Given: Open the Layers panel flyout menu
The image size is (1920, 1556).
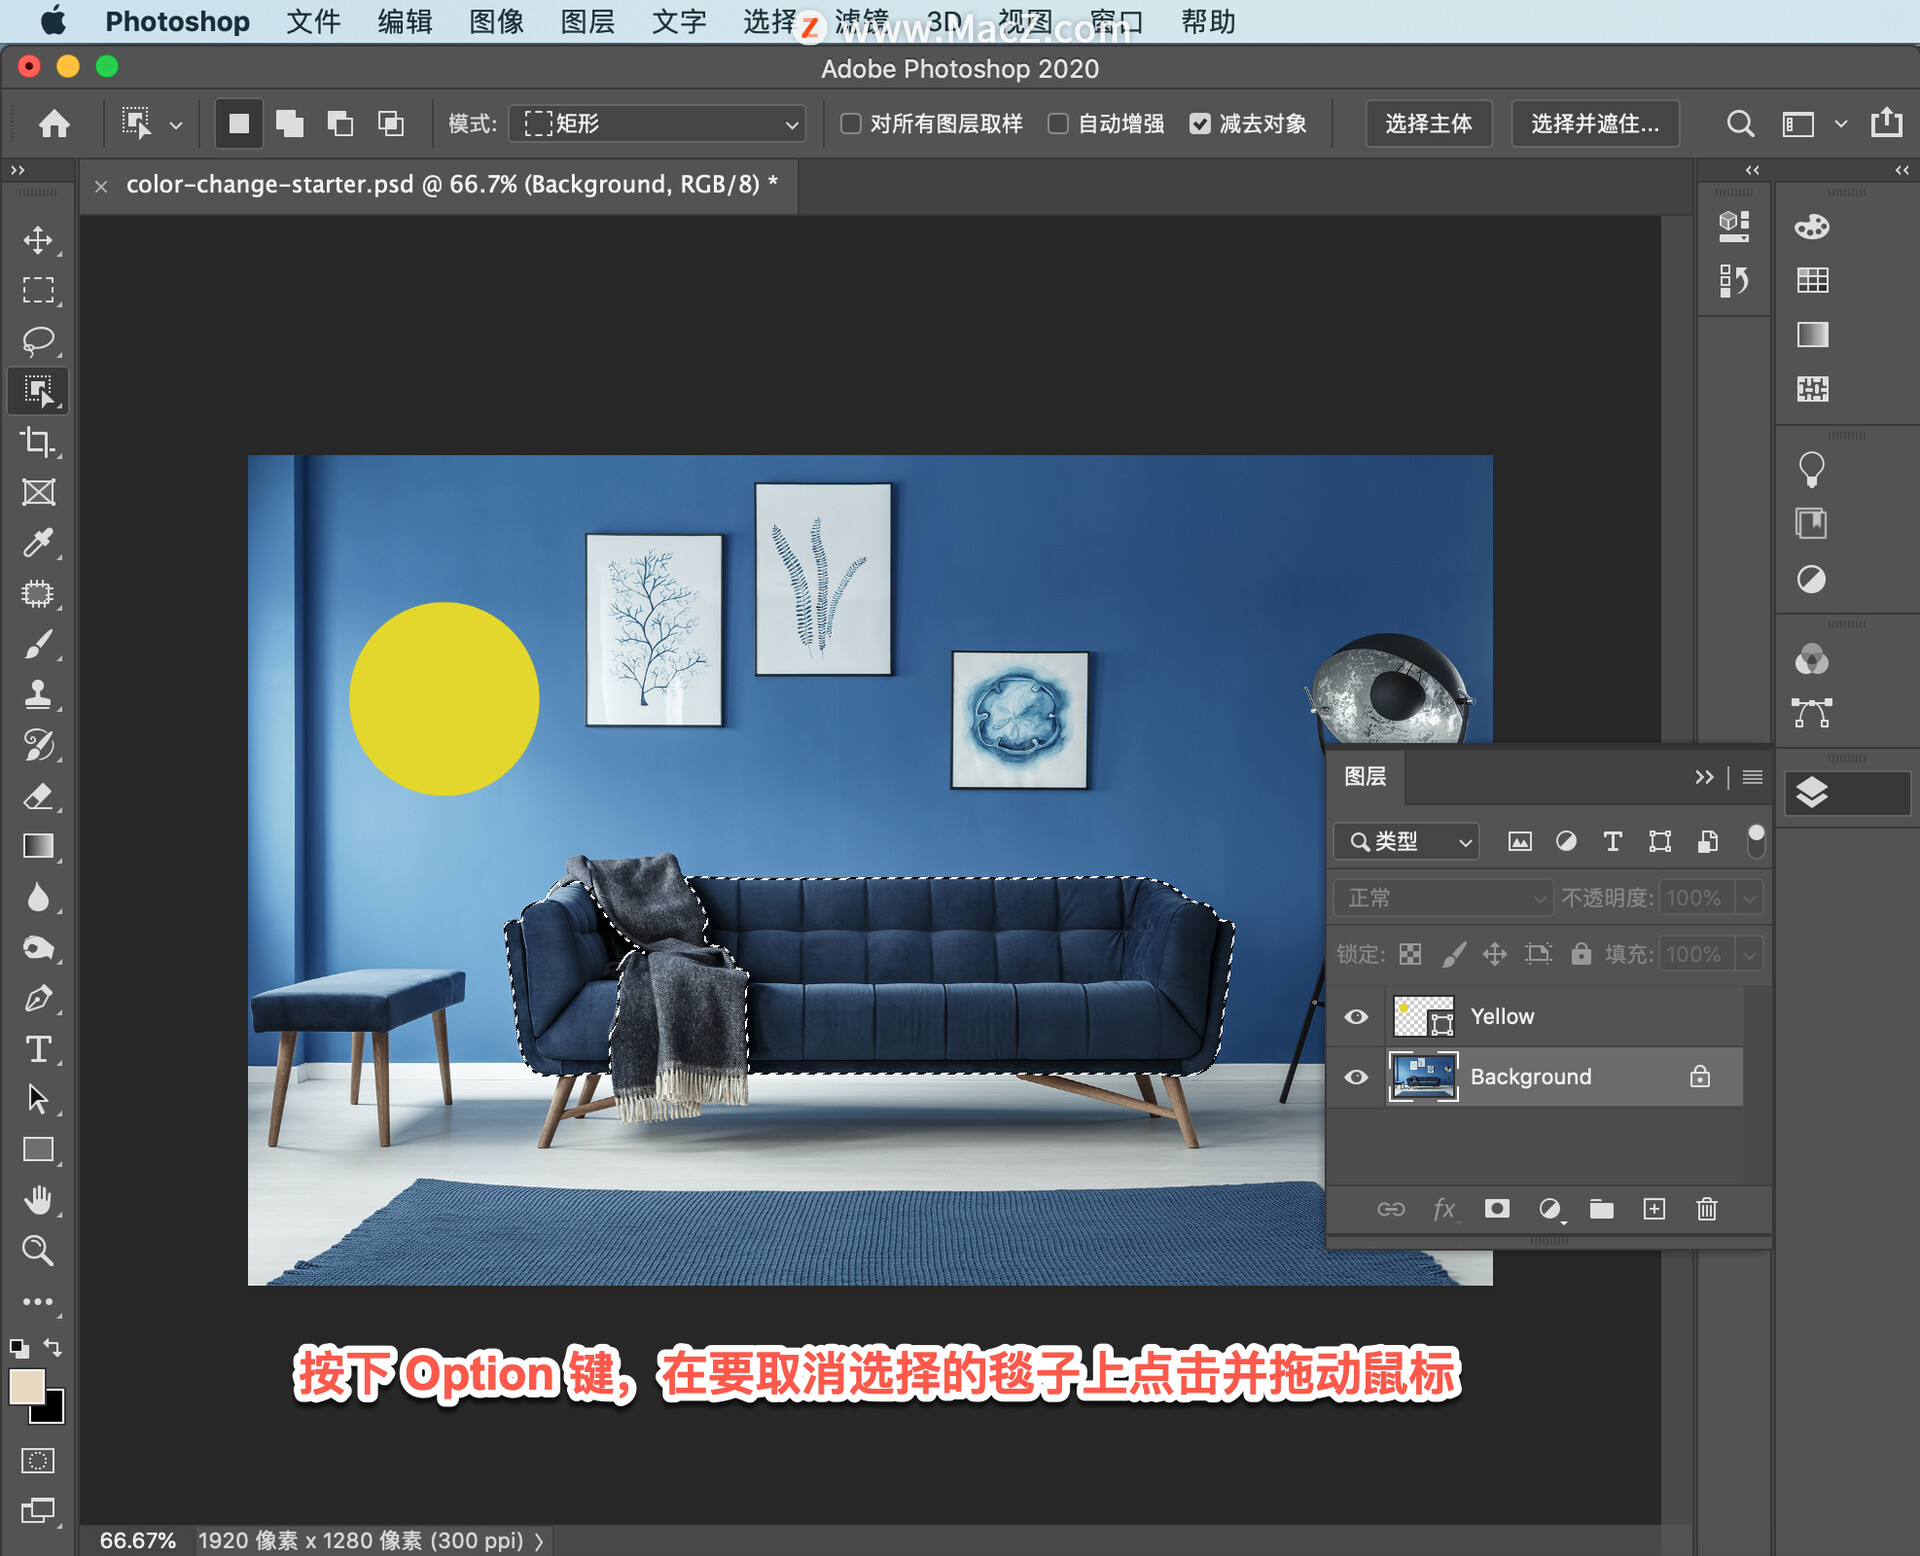Looking at the screenshot, I should tap(1752, 777).
